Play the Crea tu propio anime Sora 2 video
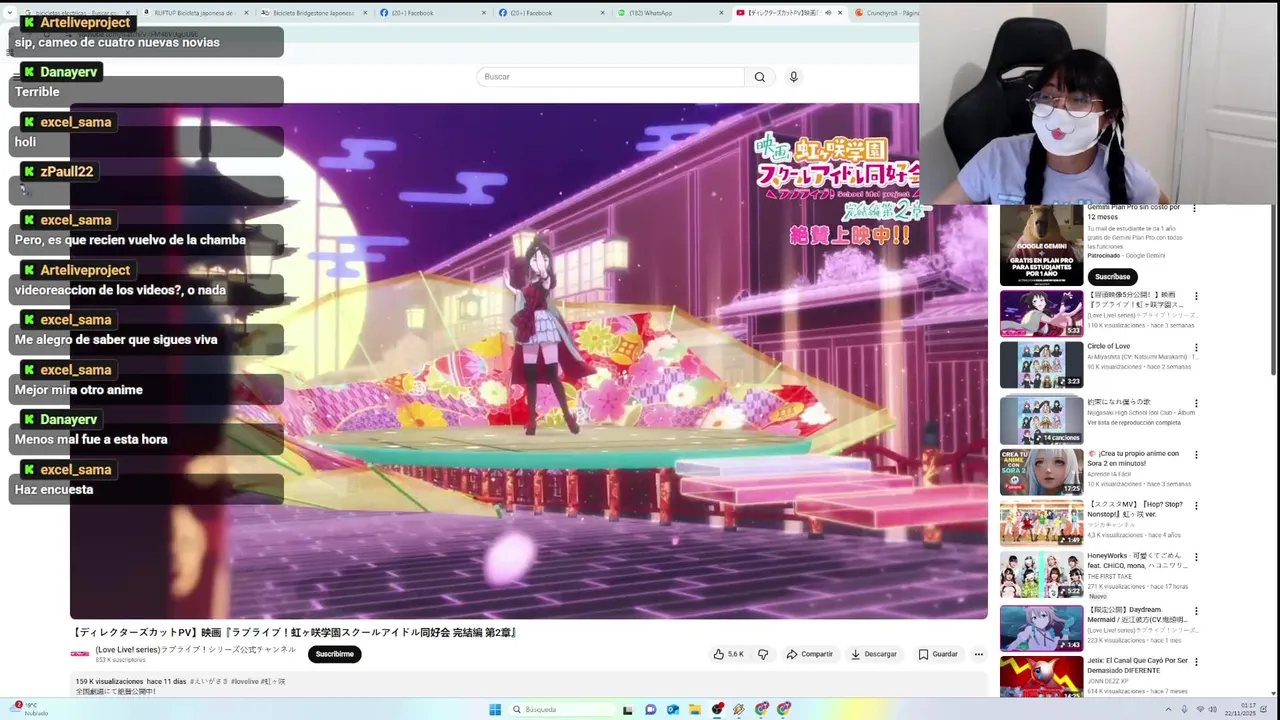This screenshot has width=1280, height=720. point(1041,472)
